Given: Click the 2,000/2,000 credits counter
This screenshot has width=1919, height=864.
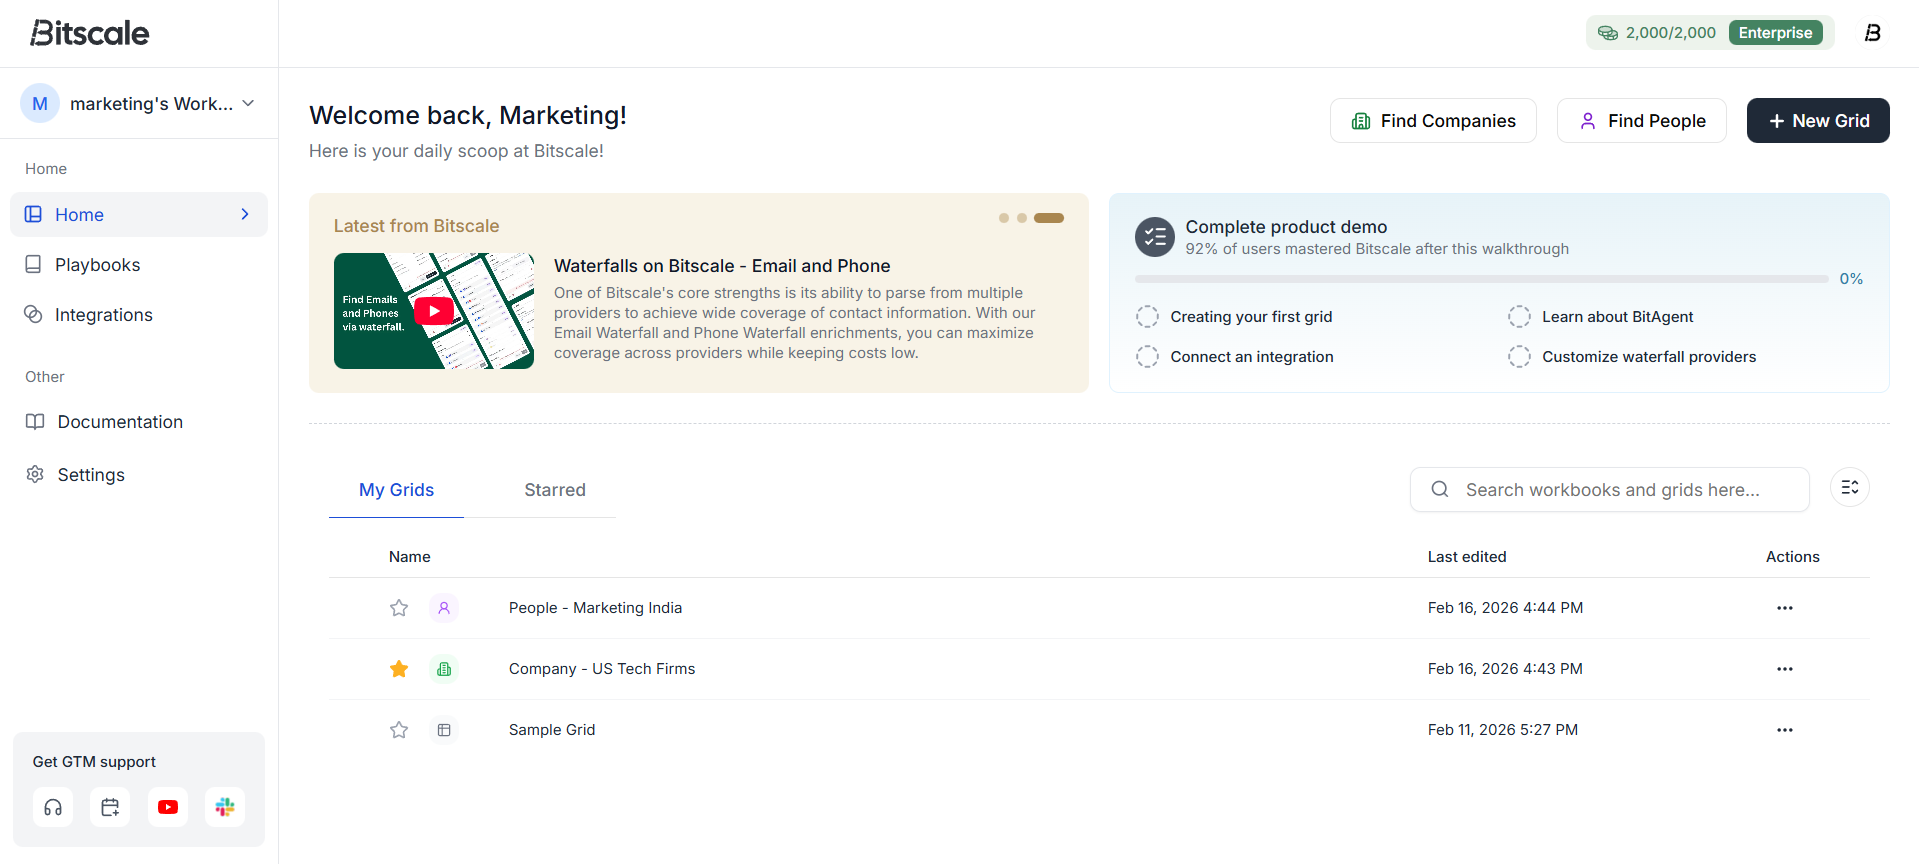Looking at the screenshot, I should tap(1671, 33).
